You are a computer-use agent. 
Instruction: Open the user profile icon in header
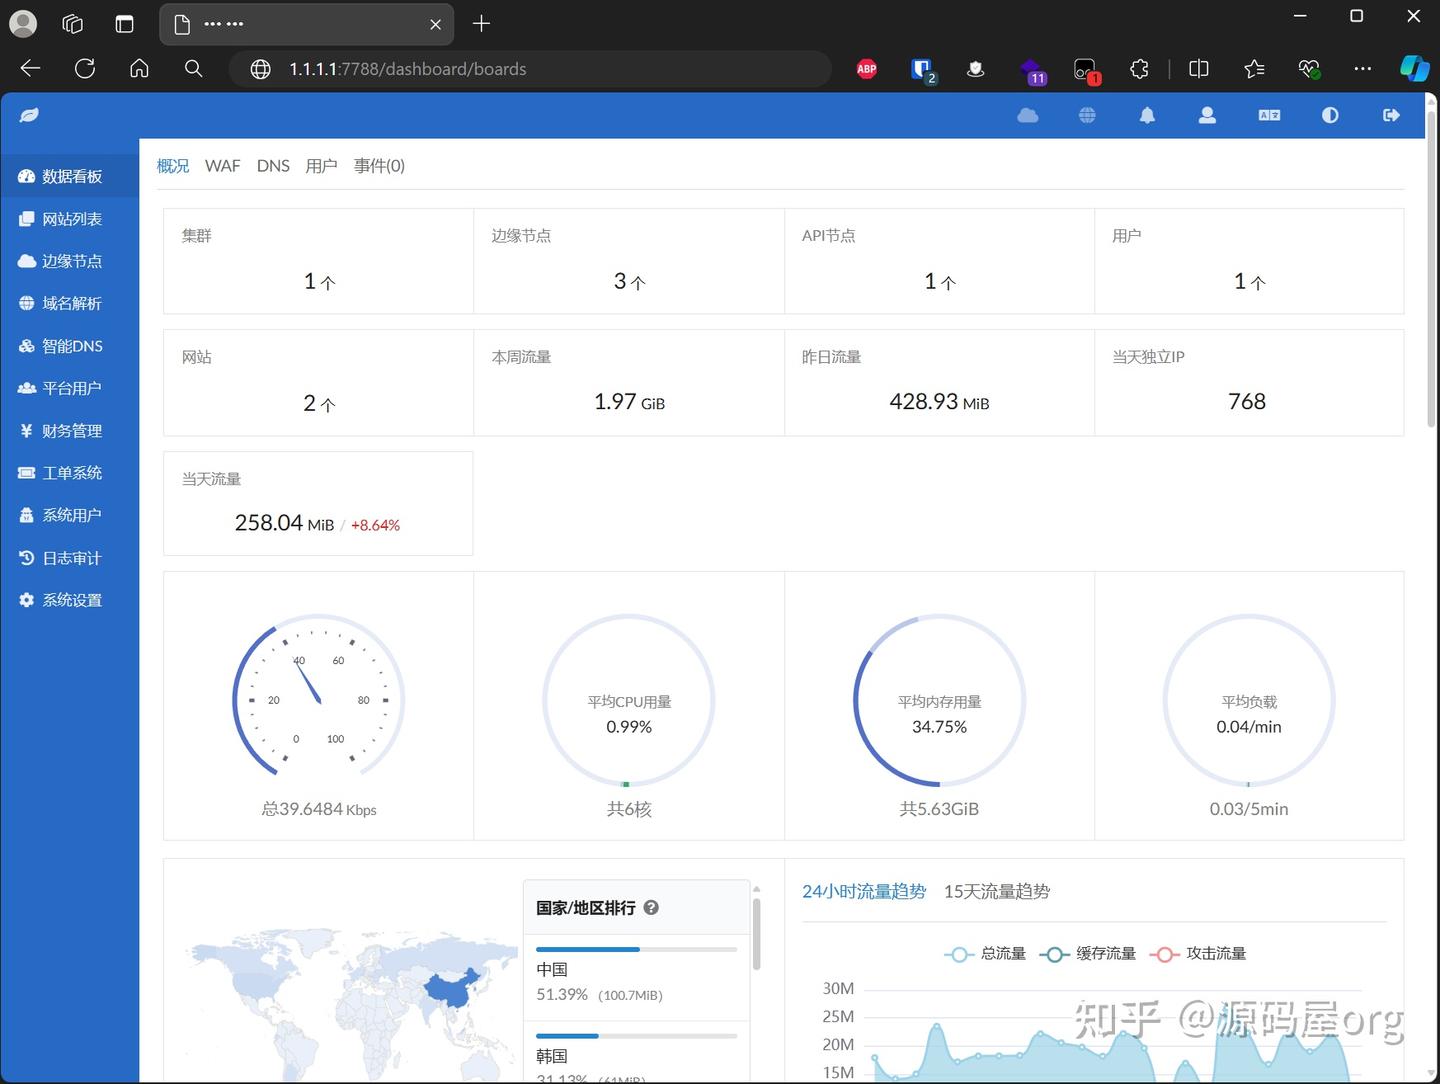click(1207, 116)
